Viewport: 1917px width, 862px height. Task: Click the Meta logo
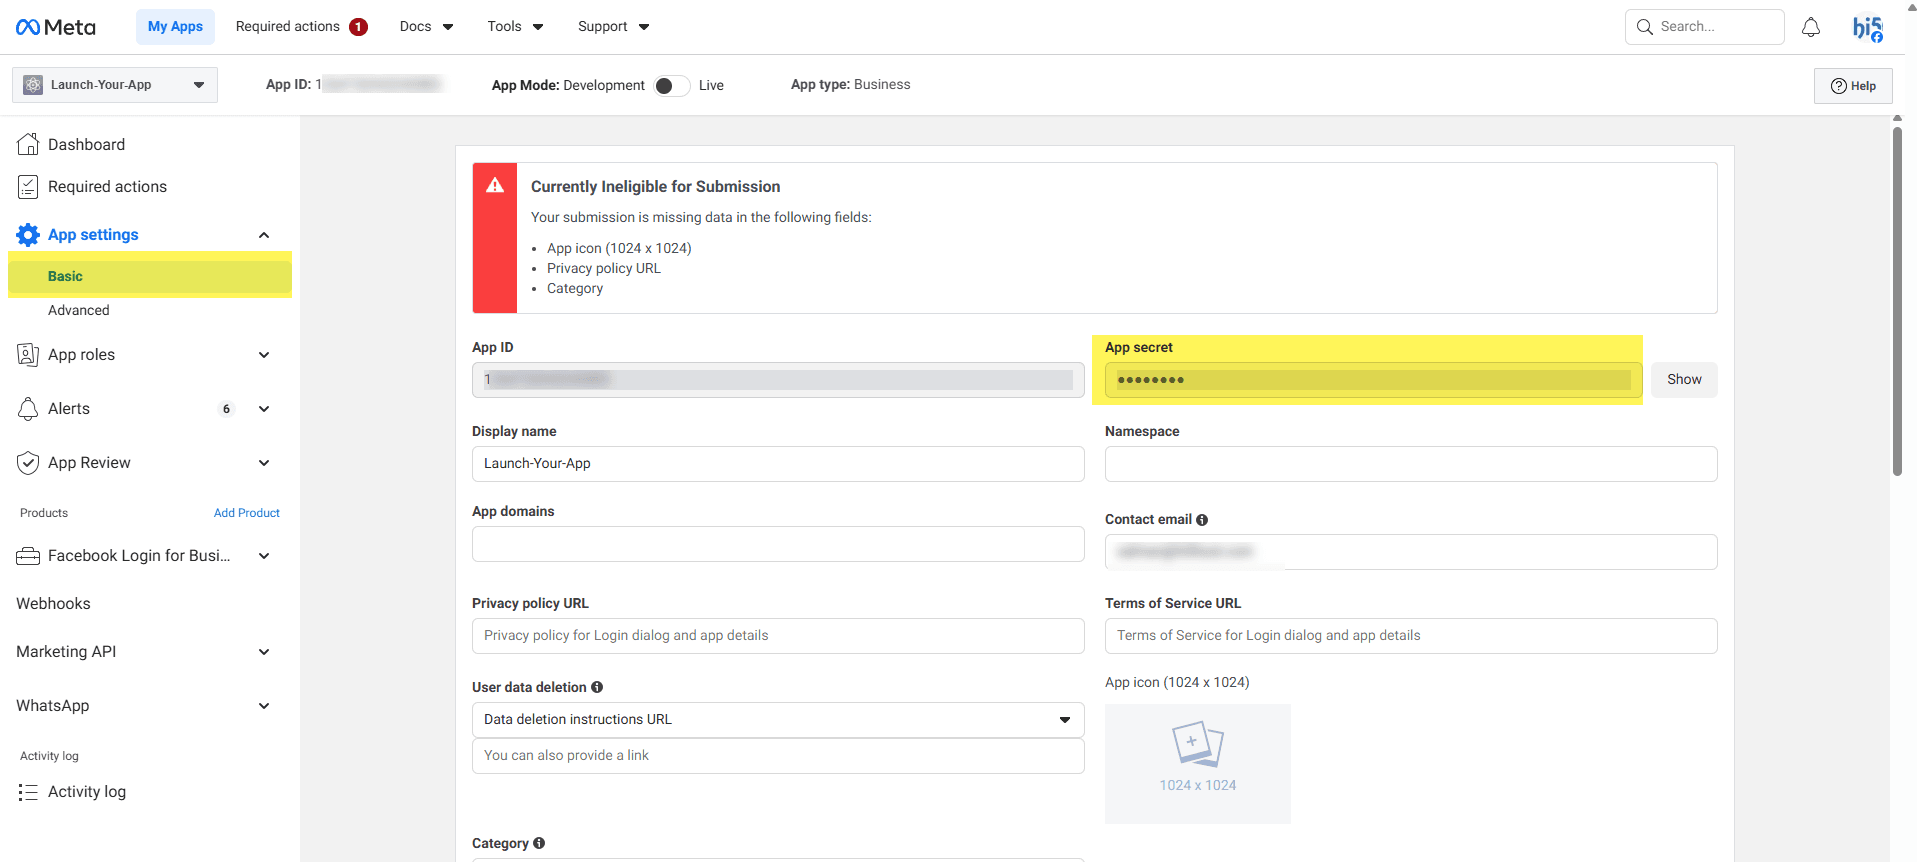tap(56, 27)
